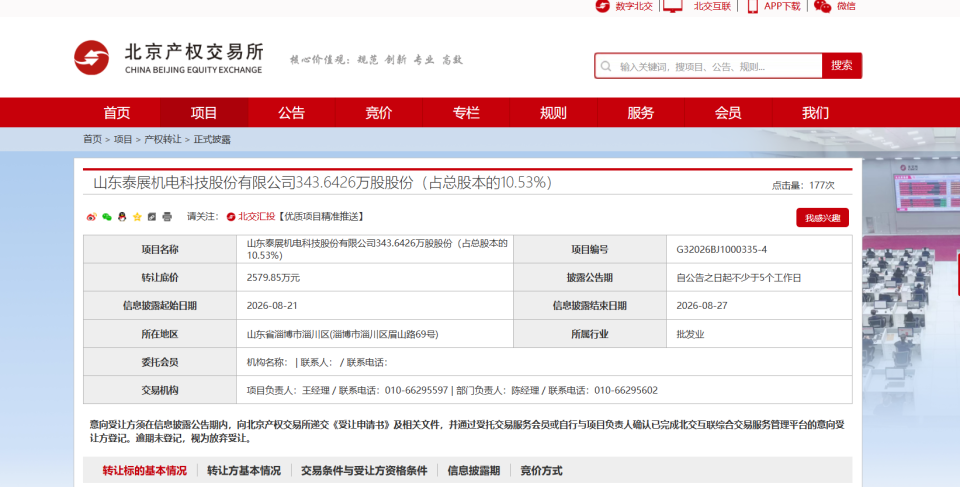960x487 pixels.
Task: Open the 公告 navigation menu
Action: [291, 113]
